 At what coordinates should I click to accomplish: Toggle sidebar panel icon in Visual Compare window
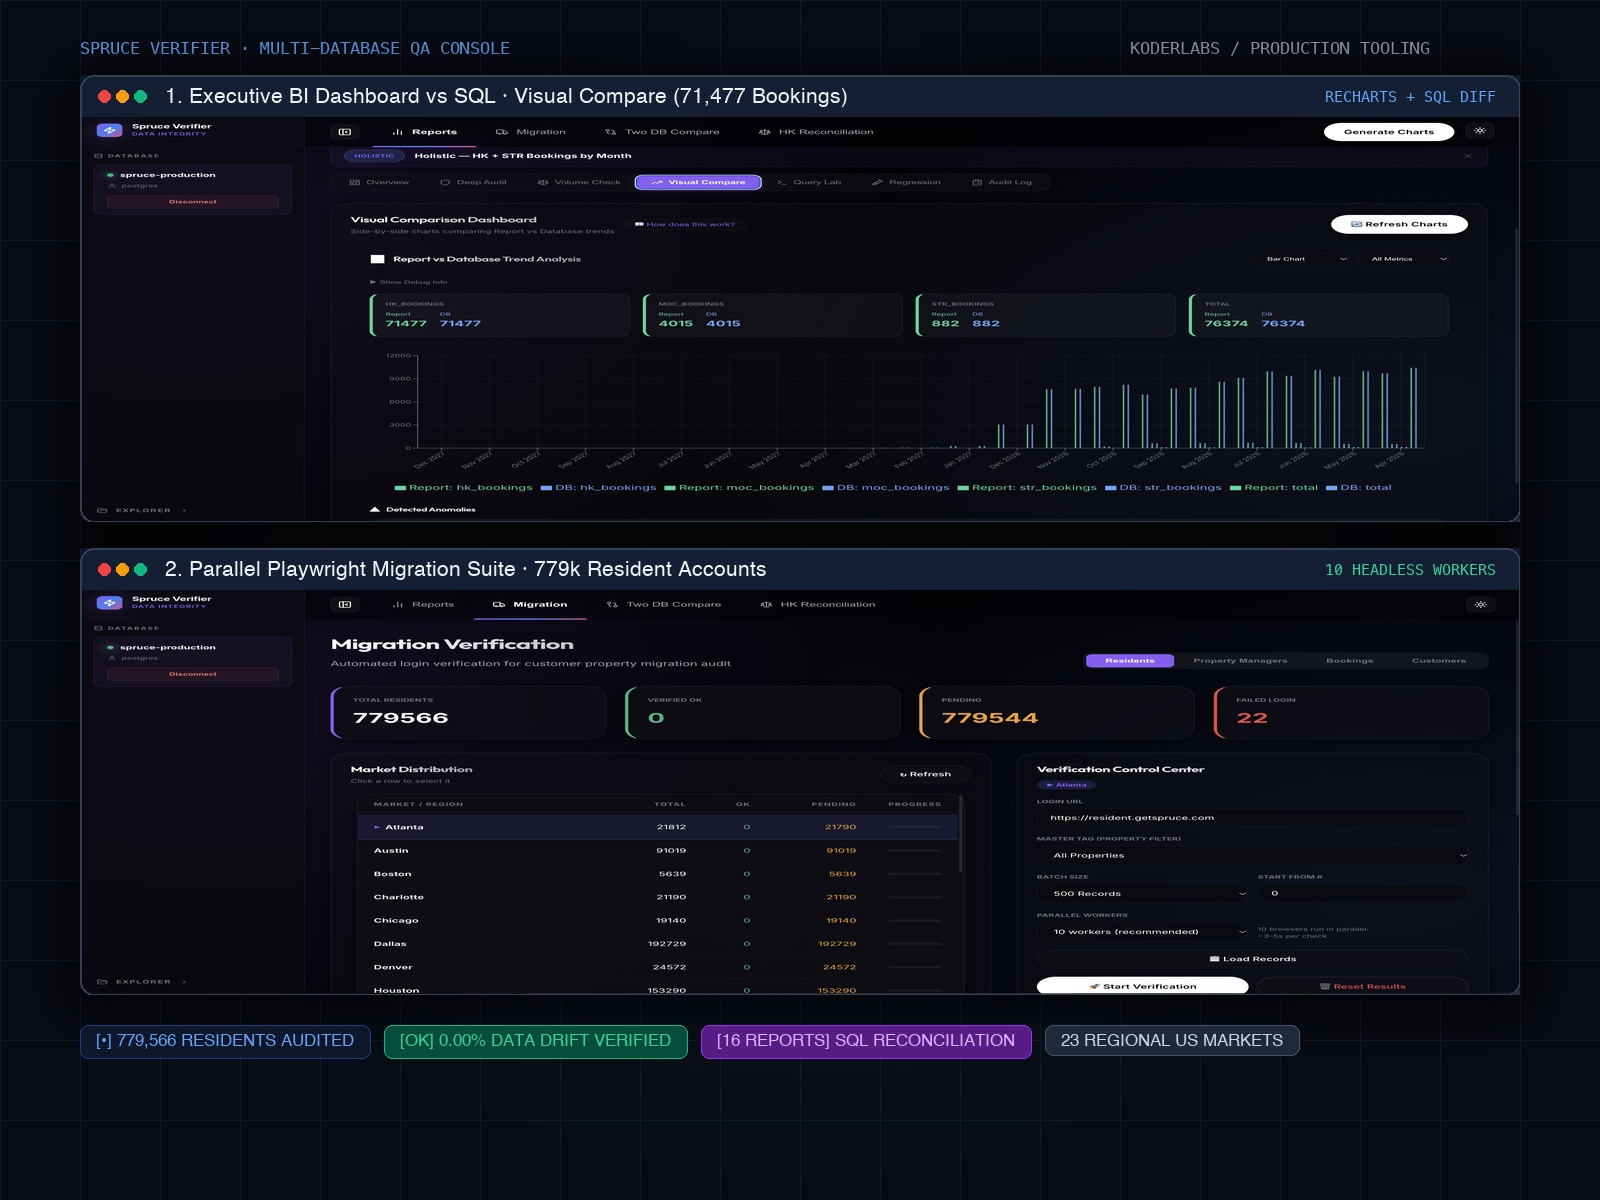(x=345, y=132)
